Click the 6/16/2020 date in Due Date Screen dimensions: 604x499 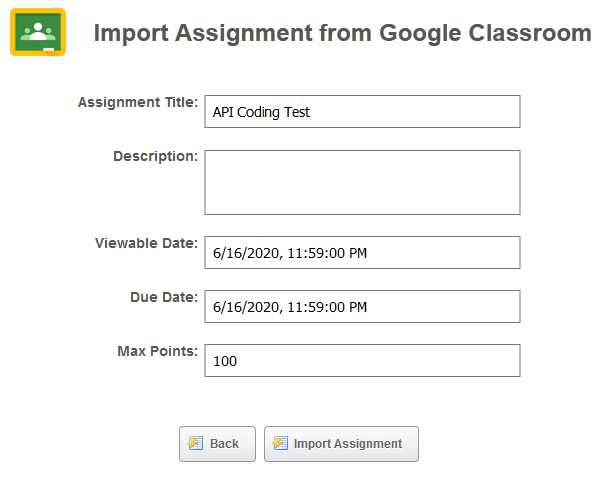pos(248,307)
